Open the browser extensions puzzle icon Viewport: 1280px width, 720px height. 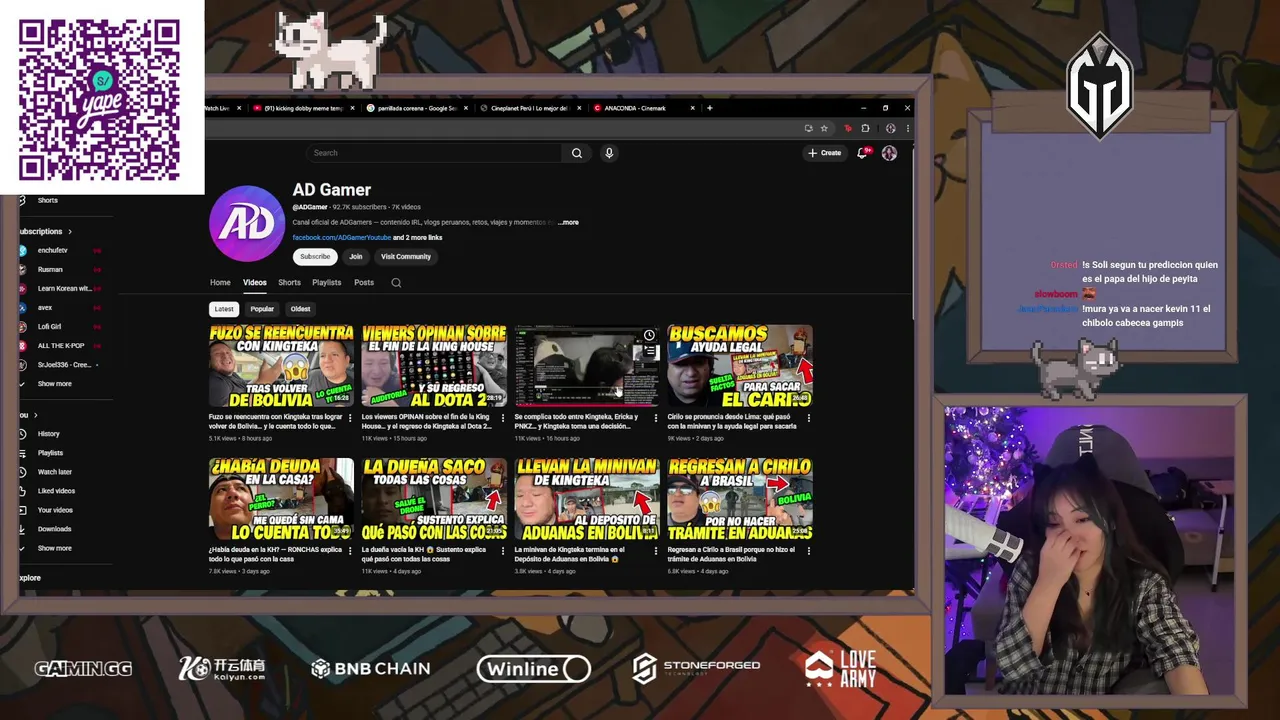pyautogui.click(x=865, y=128)
